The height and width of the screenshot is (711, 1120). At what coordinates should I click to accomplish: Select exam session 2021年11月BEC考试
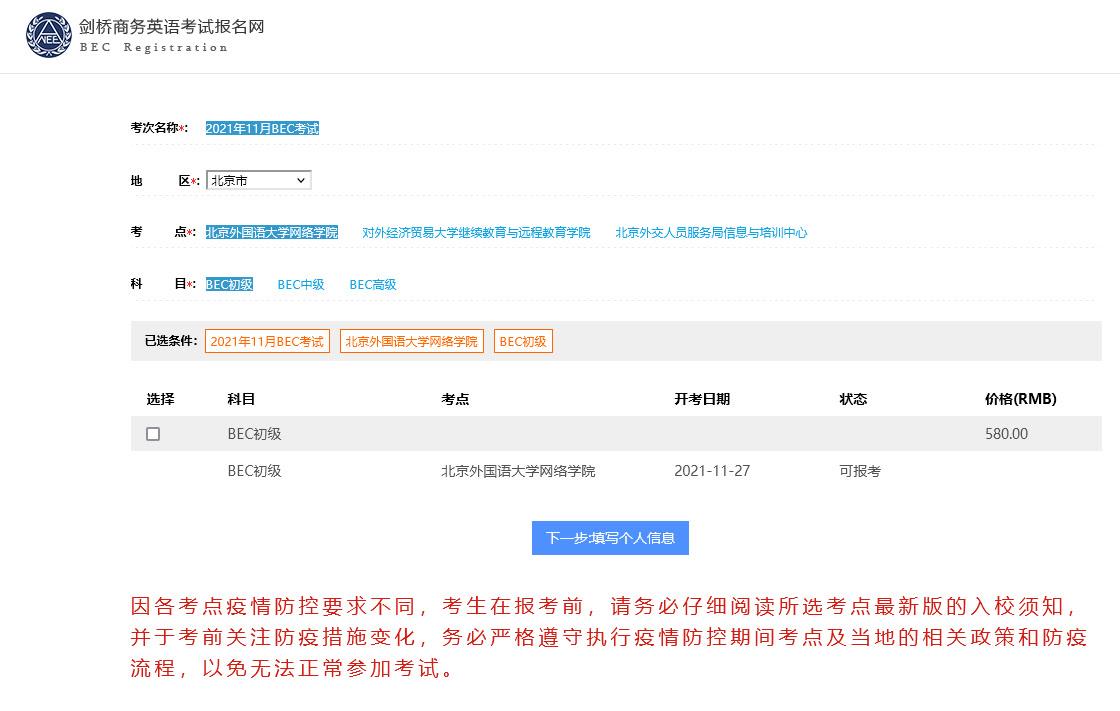click(262, 129)
